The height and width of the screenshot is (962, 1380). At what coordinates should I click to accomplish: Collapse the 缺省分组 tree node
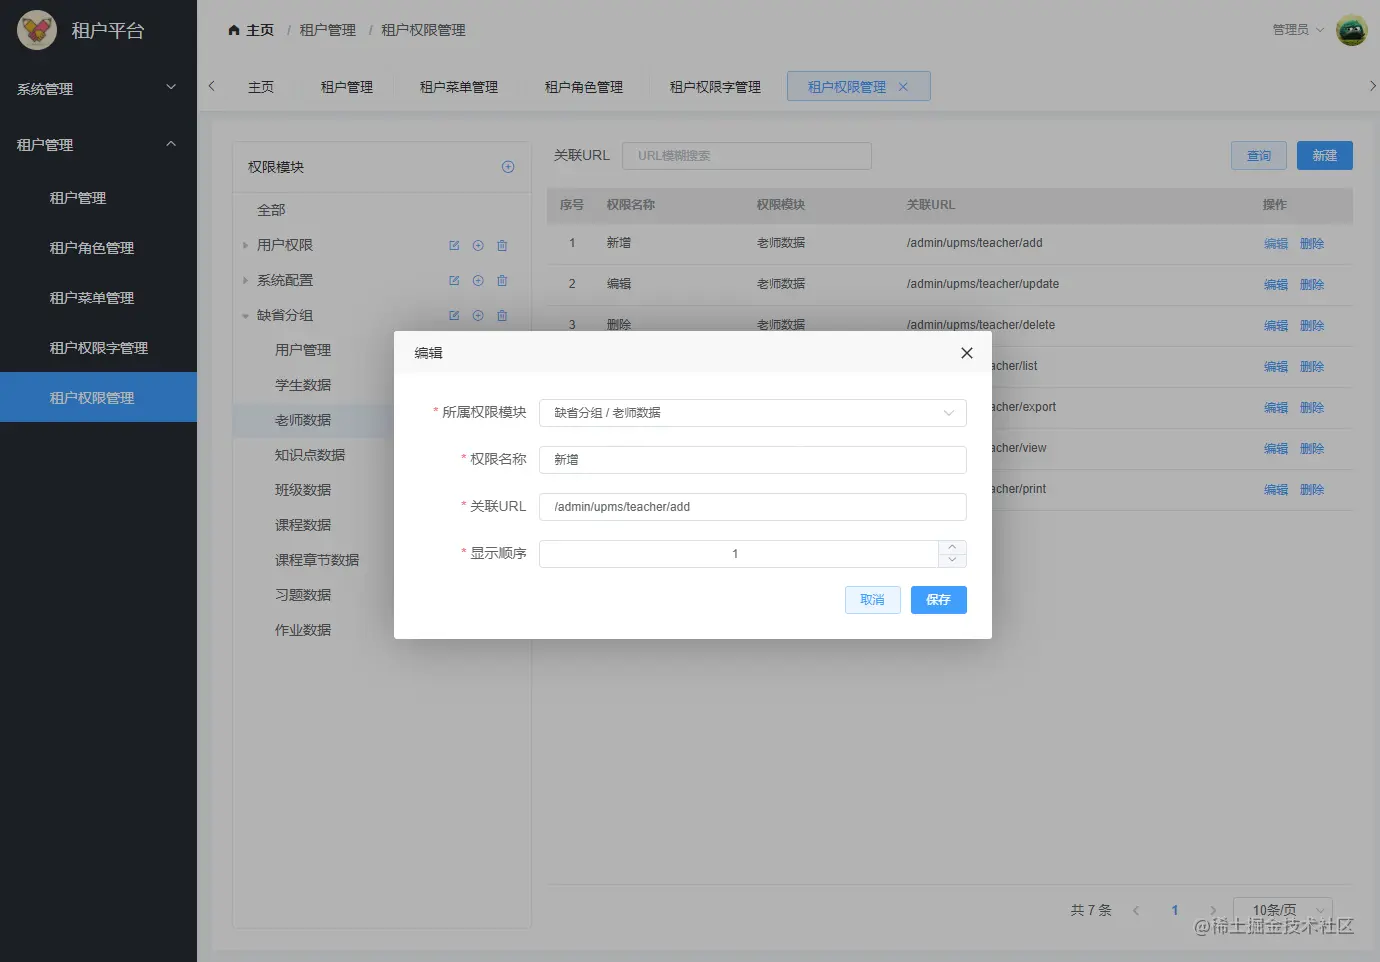point(245,315)
